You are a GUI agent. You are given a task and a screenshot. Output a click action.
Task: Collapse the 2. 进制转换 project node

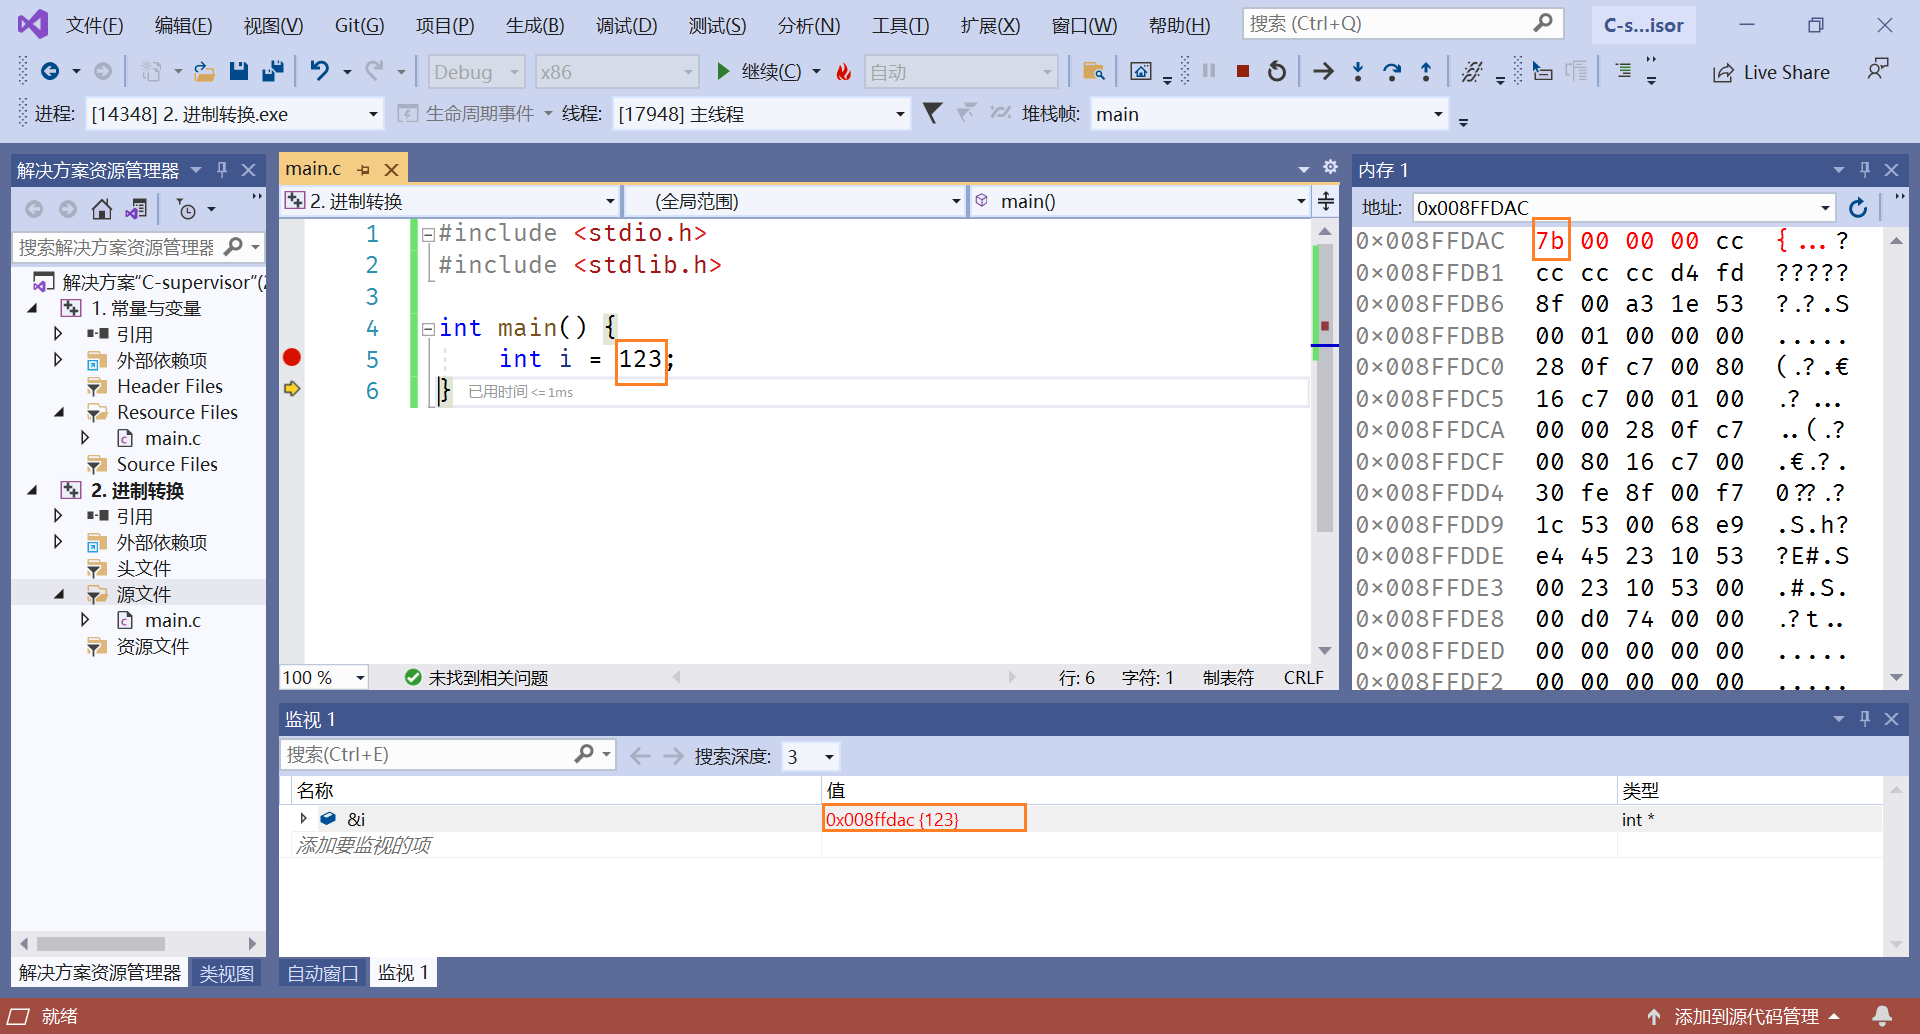pos(33,490)
